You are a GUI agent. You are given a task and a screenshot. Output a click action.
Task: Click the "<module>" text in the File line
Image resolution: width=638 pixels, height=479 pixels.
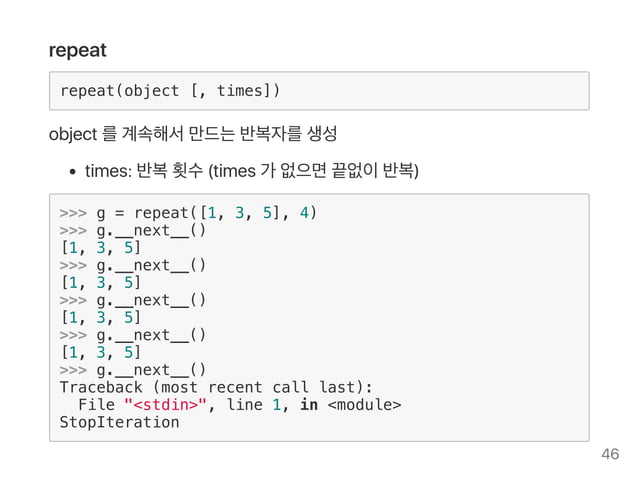(364, 404)
